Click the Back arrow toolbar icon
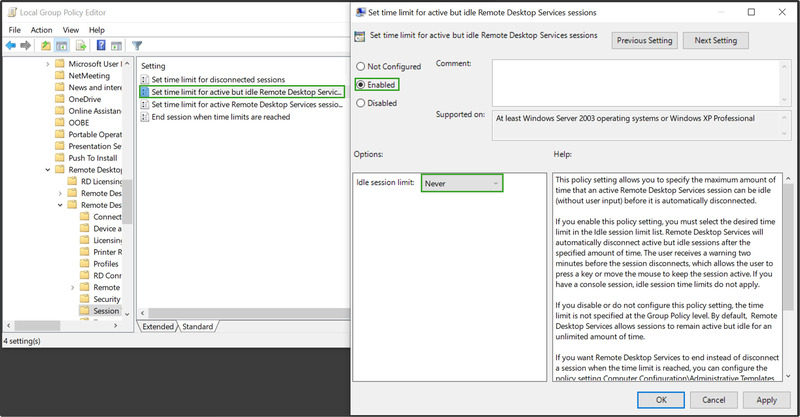 [10, 46]
